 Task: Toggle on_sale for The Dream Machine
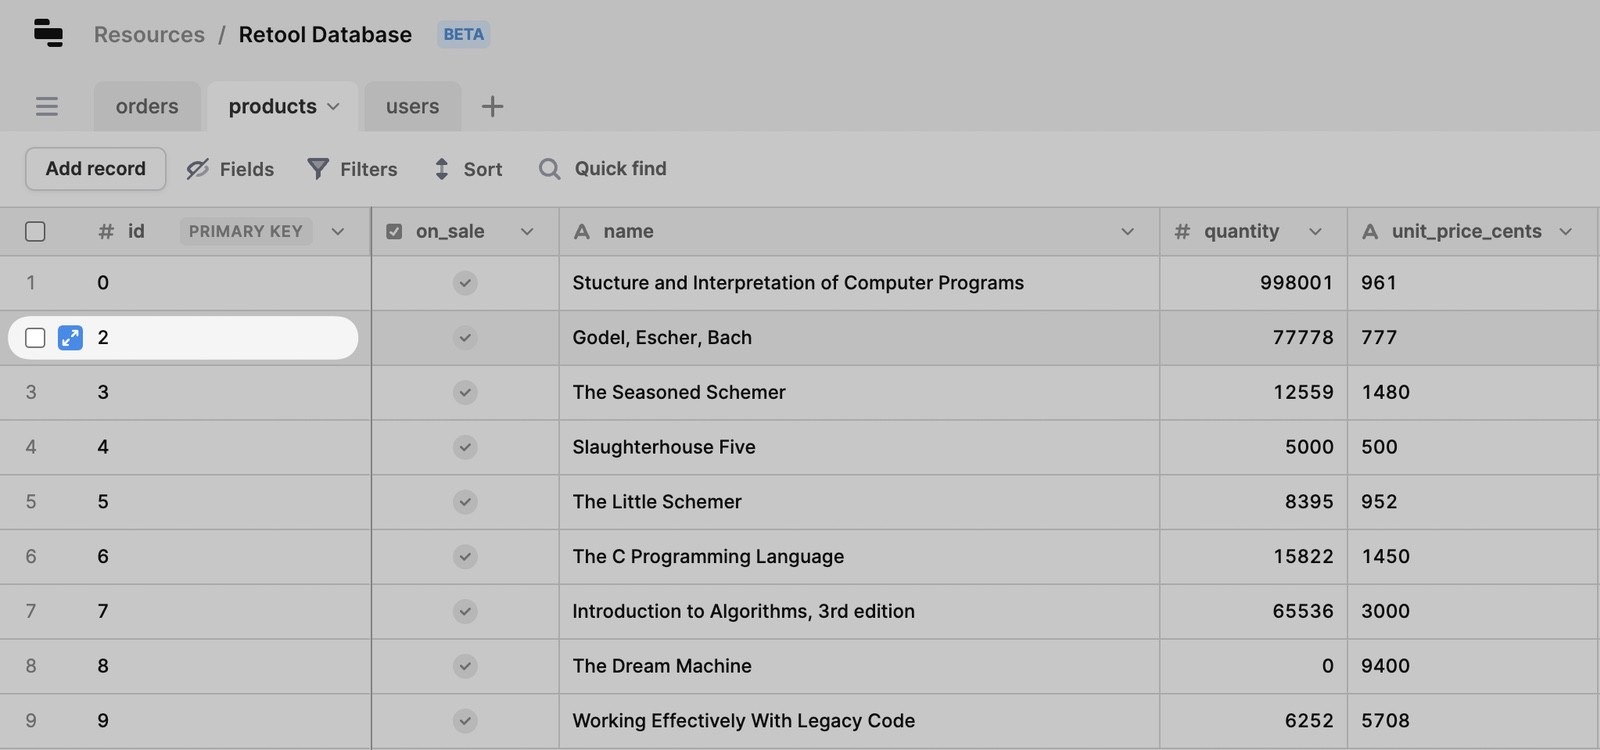(x=465, y=666)
